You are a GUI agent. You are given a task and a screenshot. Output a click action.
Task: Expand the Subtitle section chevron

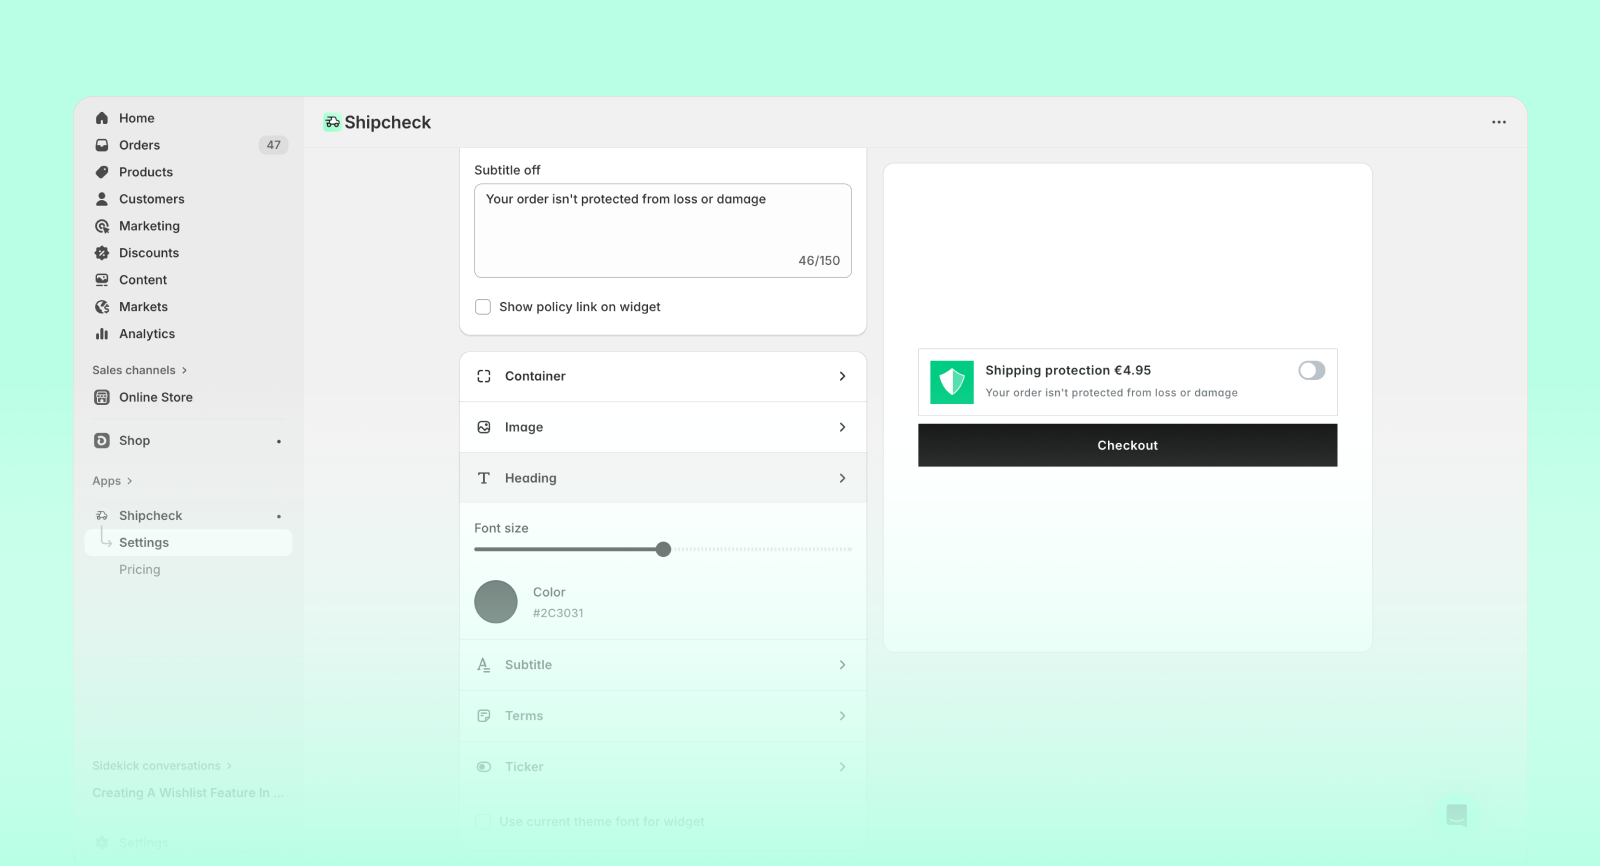(842, 665)
